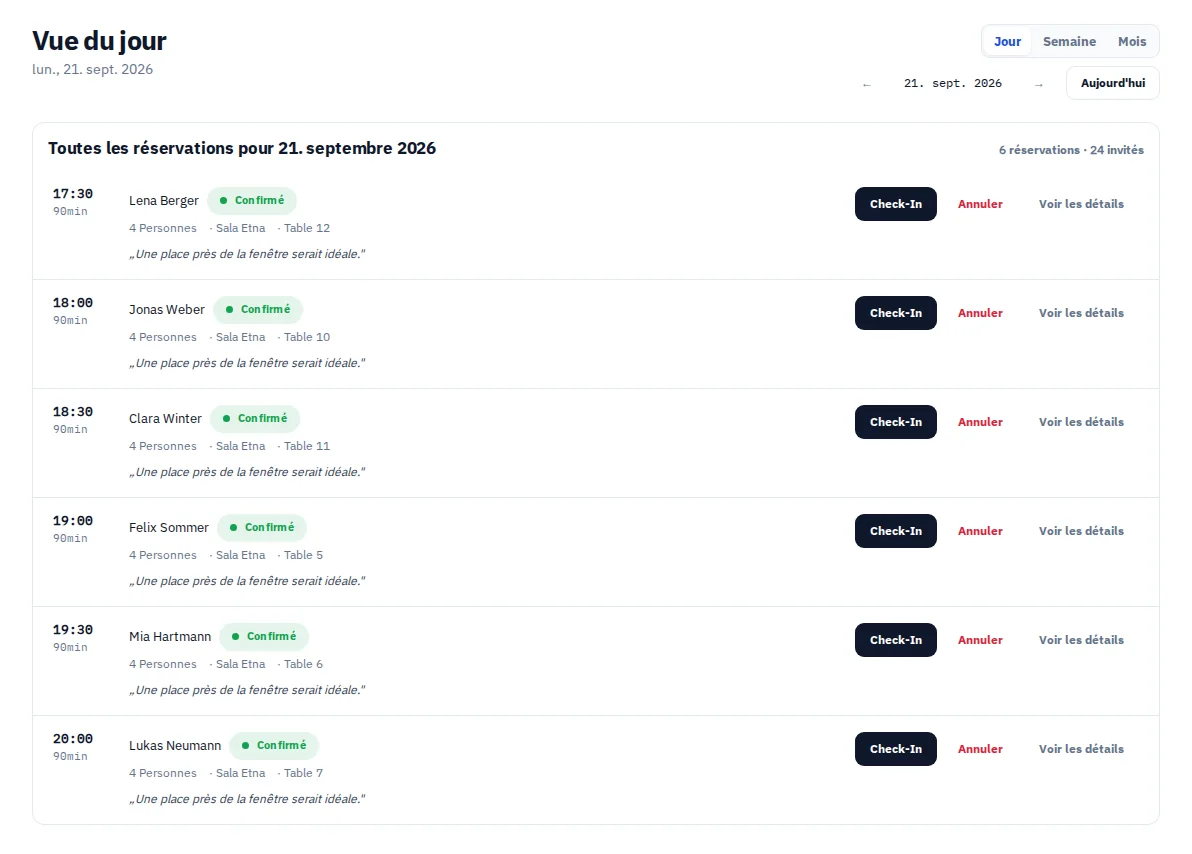This screenshot has width=1192, height=854.
Task: Cancel Mia Hartmann's reservation via Annuler
Action: [980, 640]
